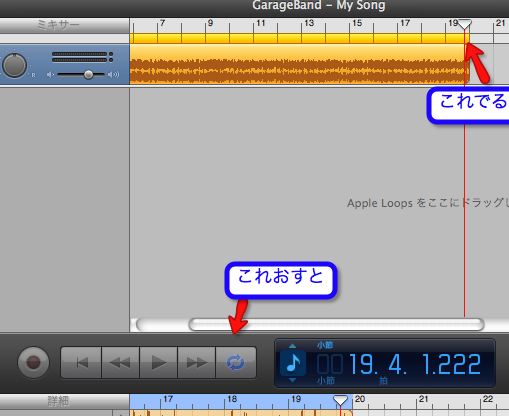Start recording with the red record button
Screen dimensions: 509x416
pyautogui.click(x=33, y=362)
